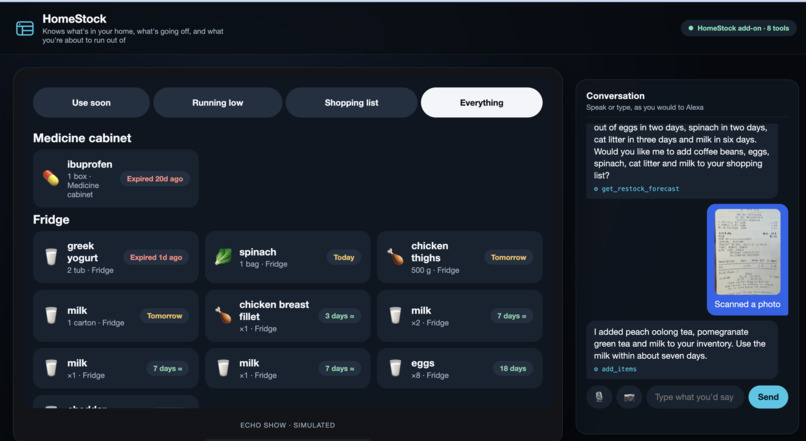The width and height of the screenshot is (806, 441).
Task: Send the typed message
Action: tap(768, 397)
